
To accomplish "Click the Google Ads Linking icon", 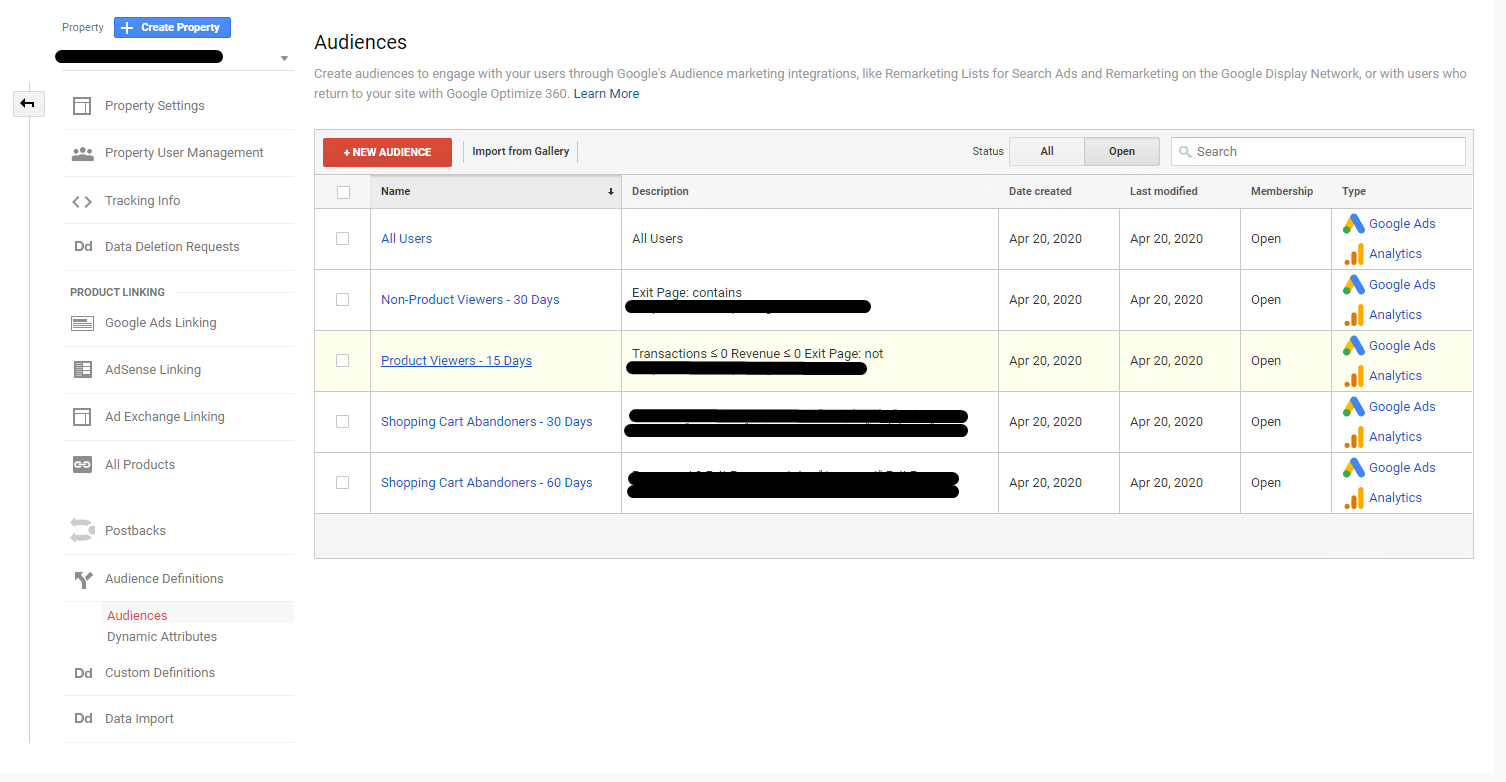I will click(x=82, y=323).
